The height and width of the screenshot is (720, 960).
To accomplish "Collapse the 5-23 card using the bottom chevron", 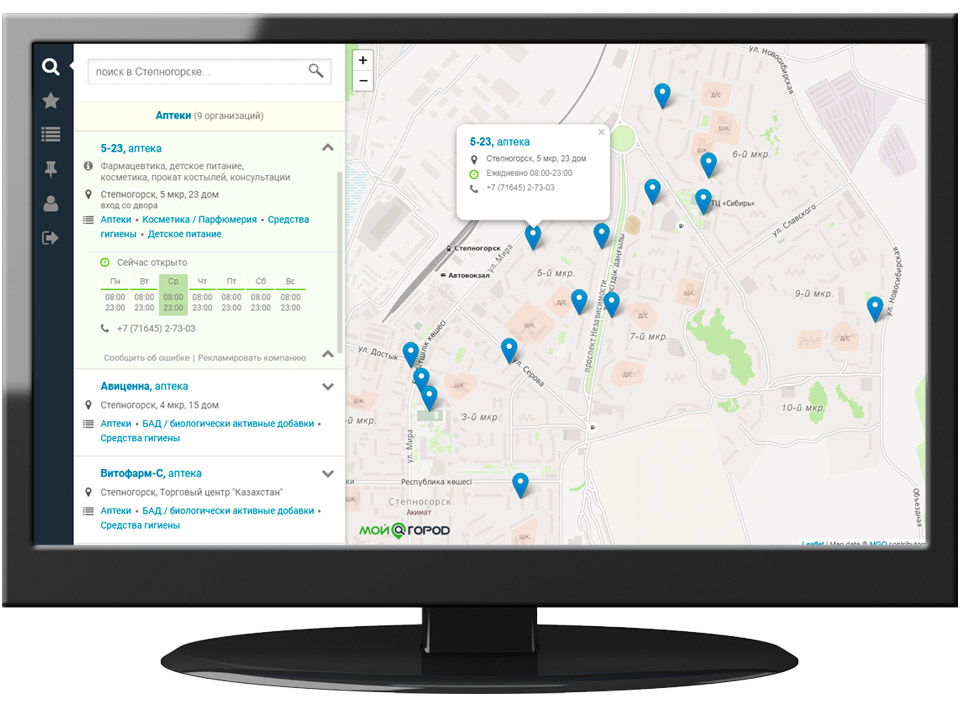I will 328,354.
